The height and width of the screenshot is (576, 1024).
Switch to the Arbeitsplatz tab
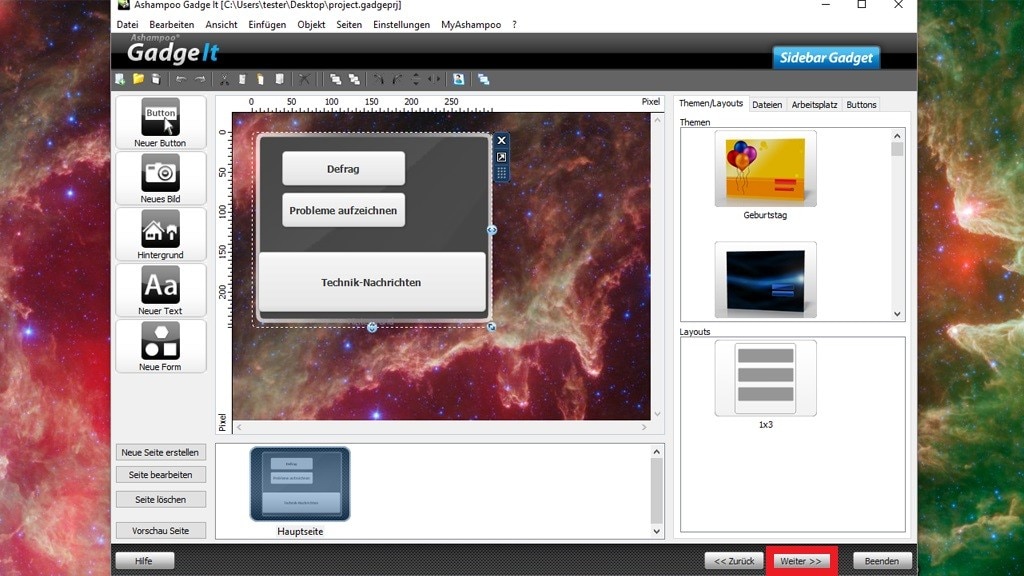click(814, 104)
